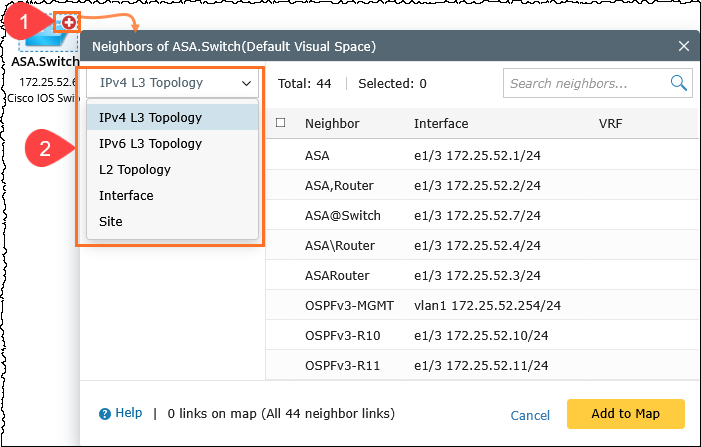Image resolution: width=701 pixels, height=447 pixels.
Task: Close the Neighbors dialog with X
Action: [x=684, y=46]
